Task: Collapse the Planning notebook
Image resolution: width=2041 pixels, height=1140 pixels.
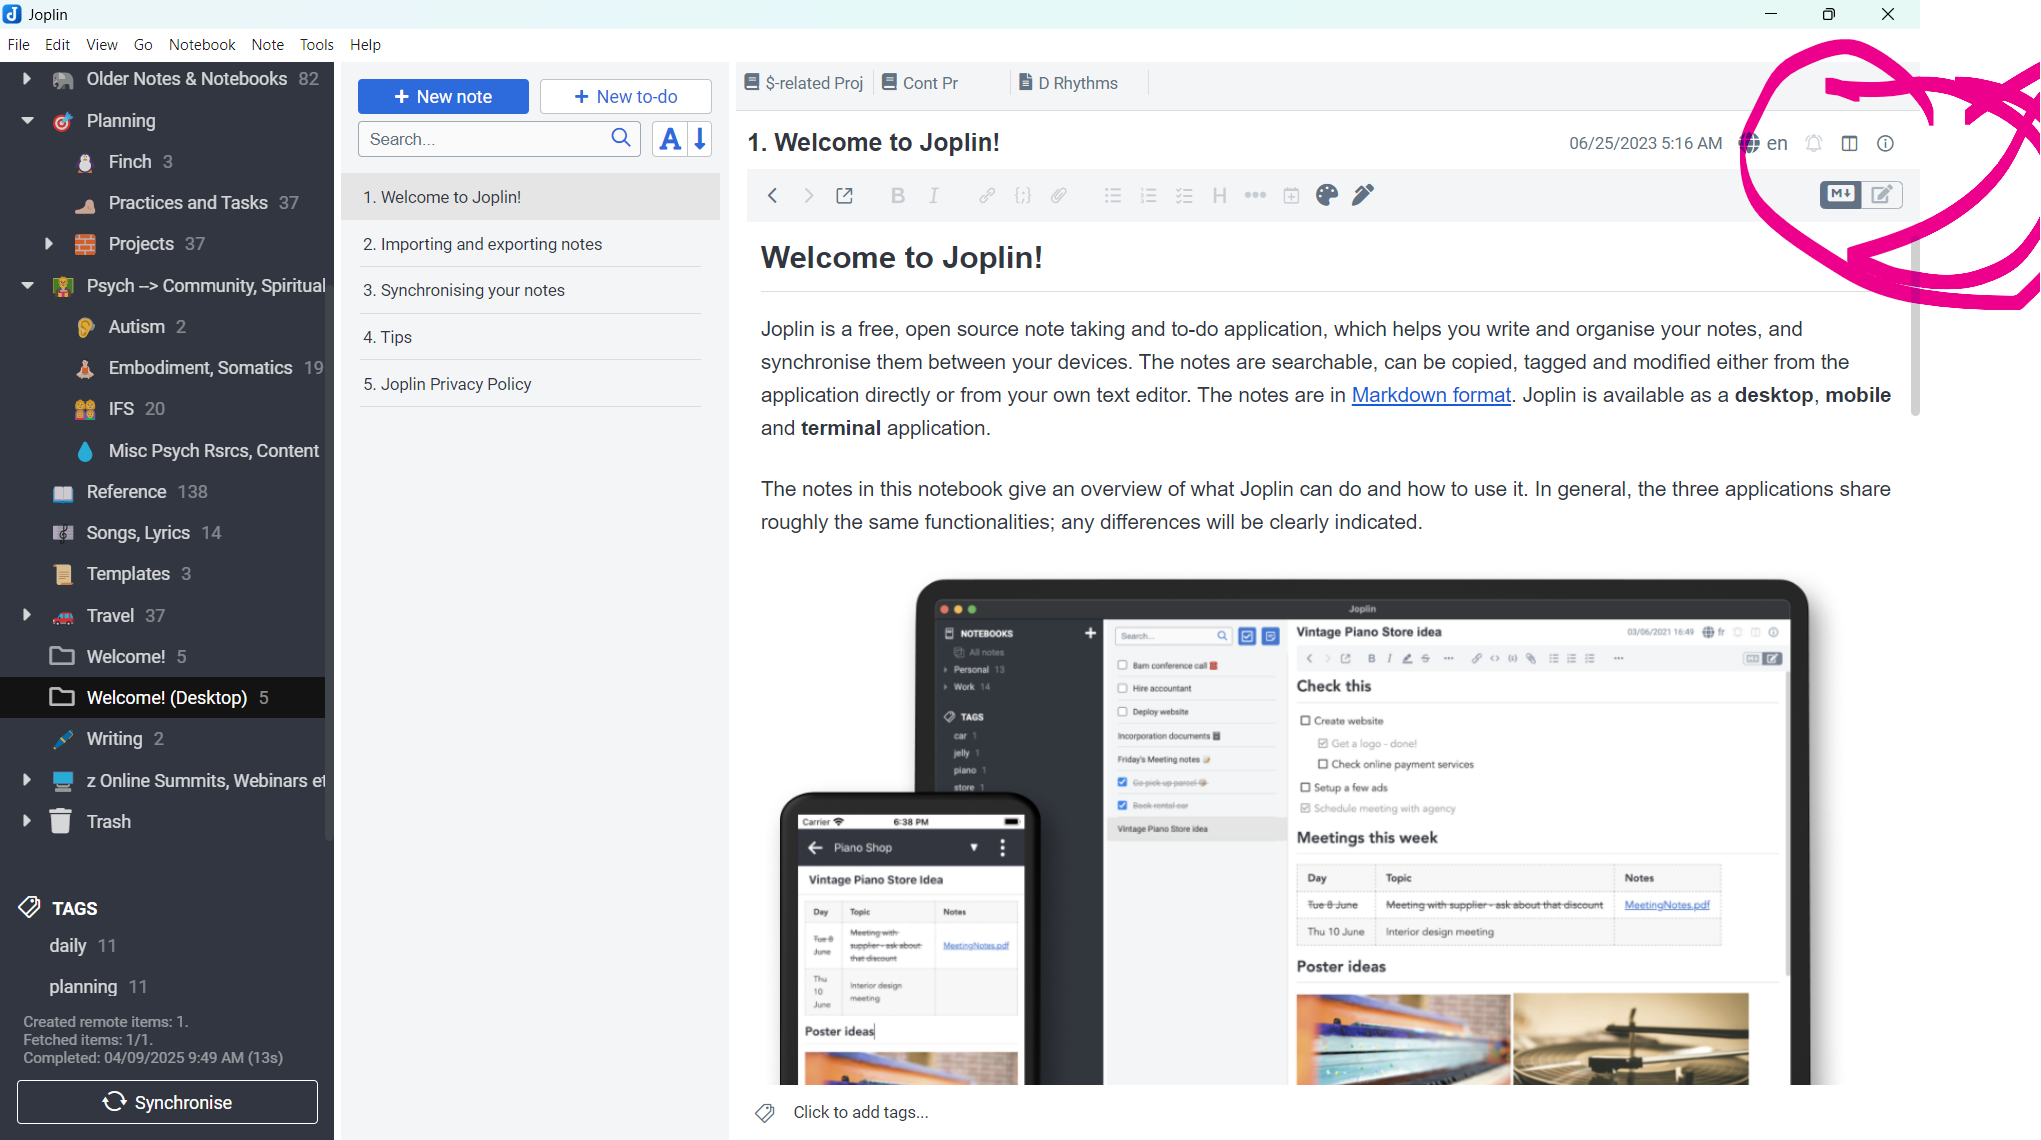Action: coord(27,120)
